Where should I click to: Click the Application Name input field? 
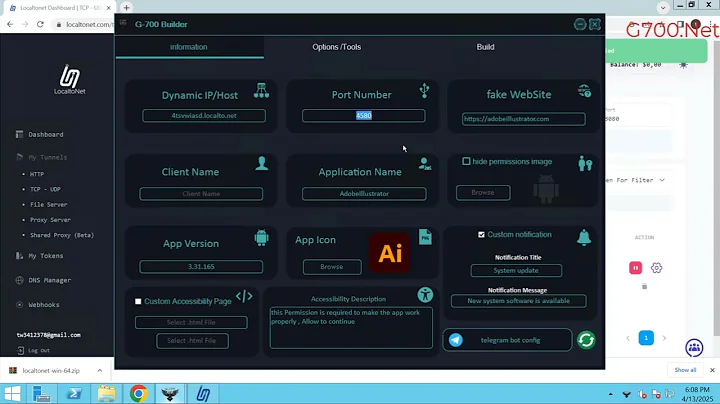[x=364, y=194]
